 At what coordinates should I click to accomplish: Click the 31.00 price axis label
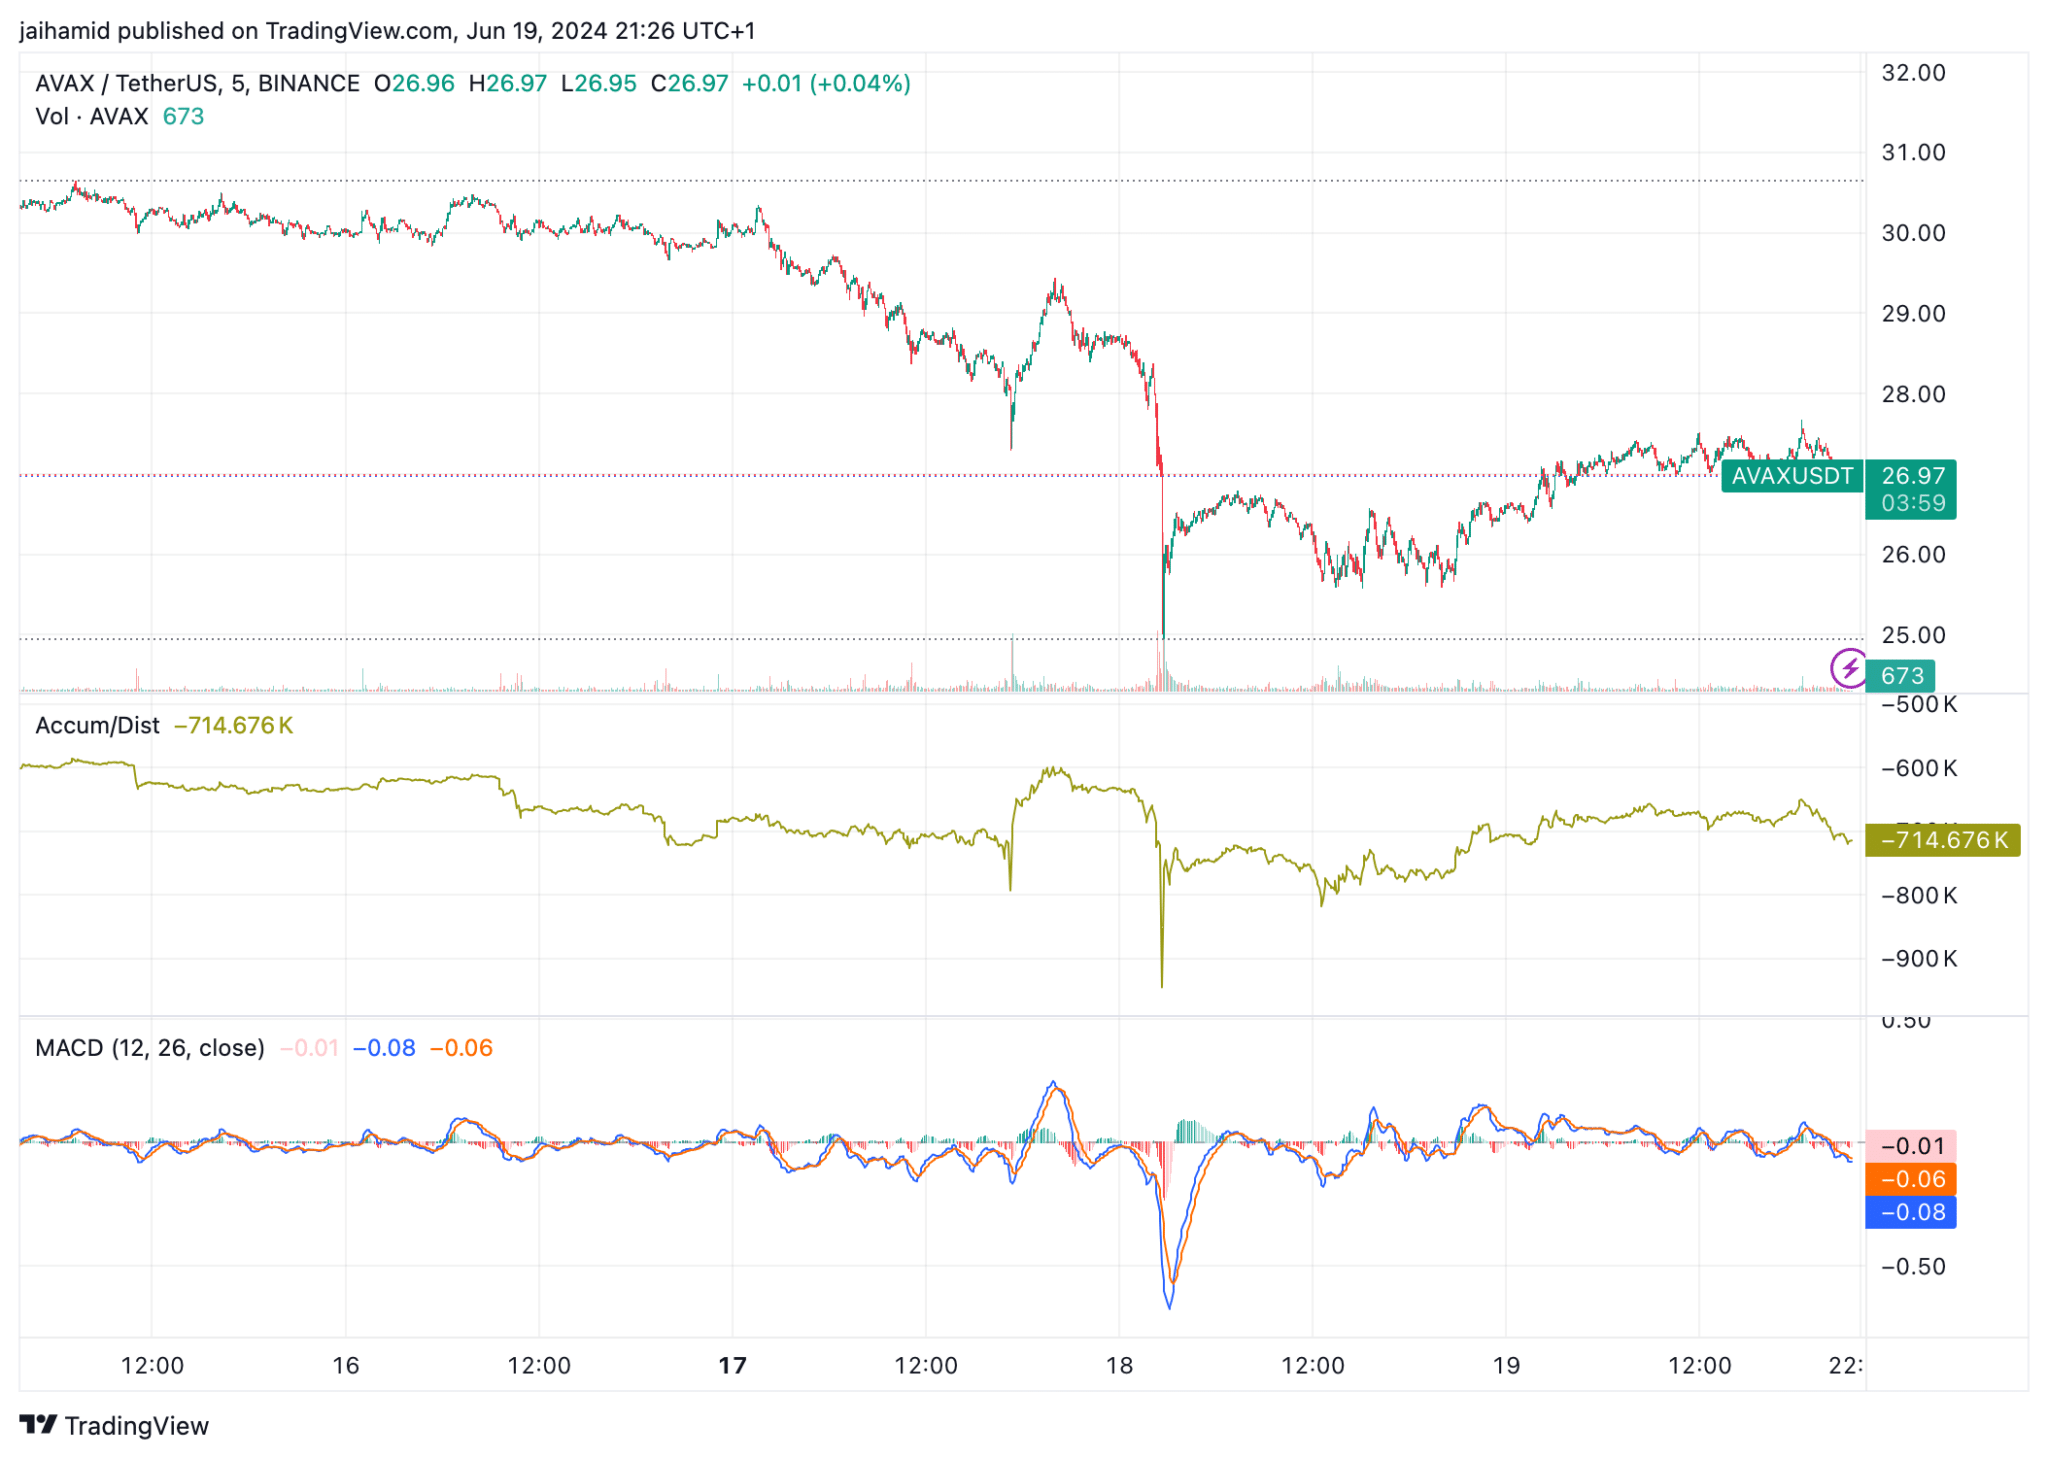1913,153
